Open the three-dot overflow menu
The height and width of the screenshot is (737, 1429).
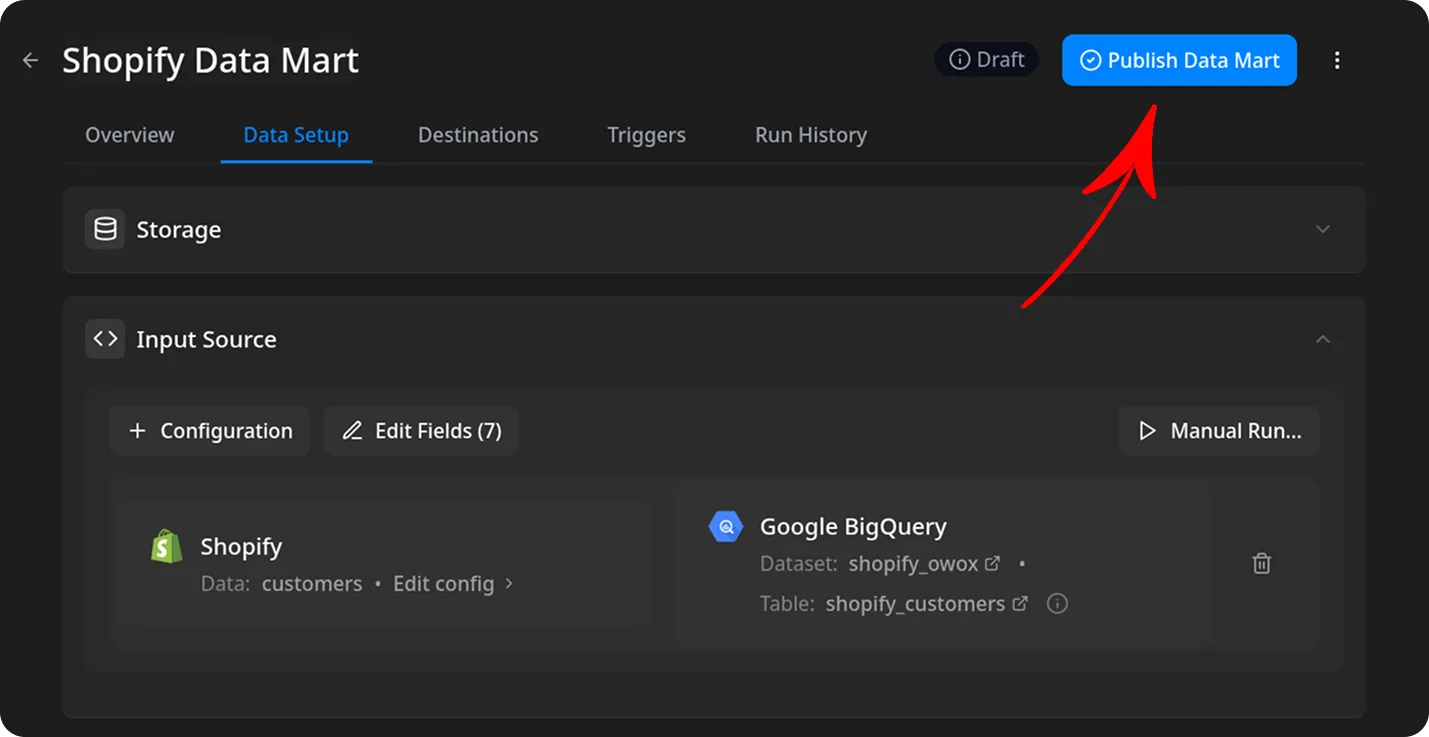pos(1337,60)
